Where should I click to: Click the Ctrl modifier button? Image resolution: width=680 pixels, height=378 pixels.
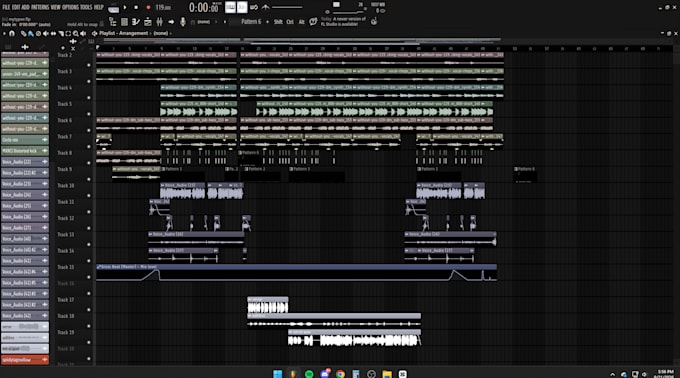pyautogui.click(x=290, y=22)
